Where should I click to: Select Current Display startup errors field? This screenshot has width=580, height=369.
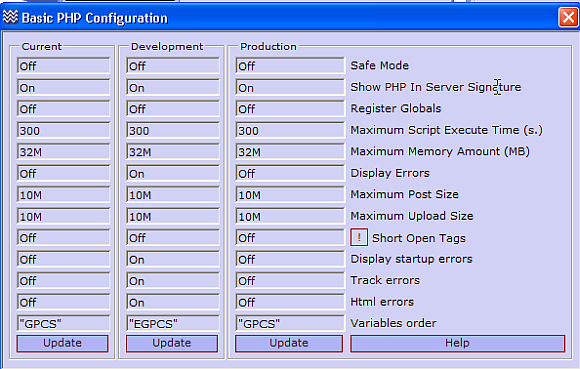point(63,259)
